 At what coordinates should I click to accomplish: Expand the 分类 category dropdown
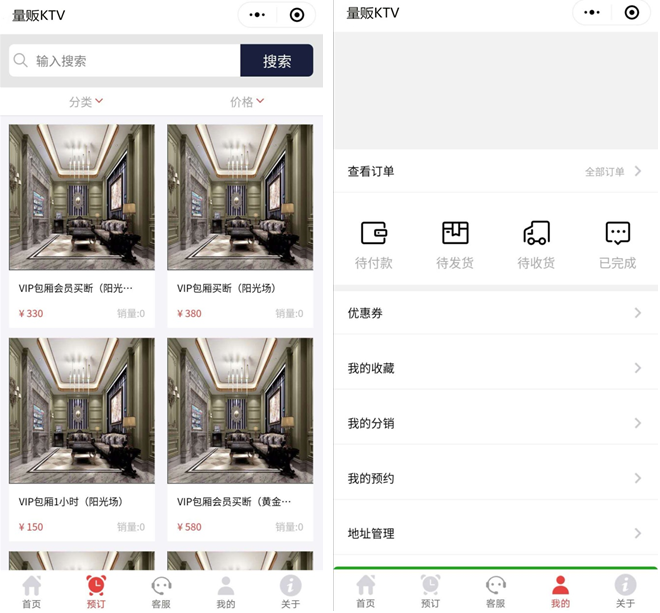[86, 102]
